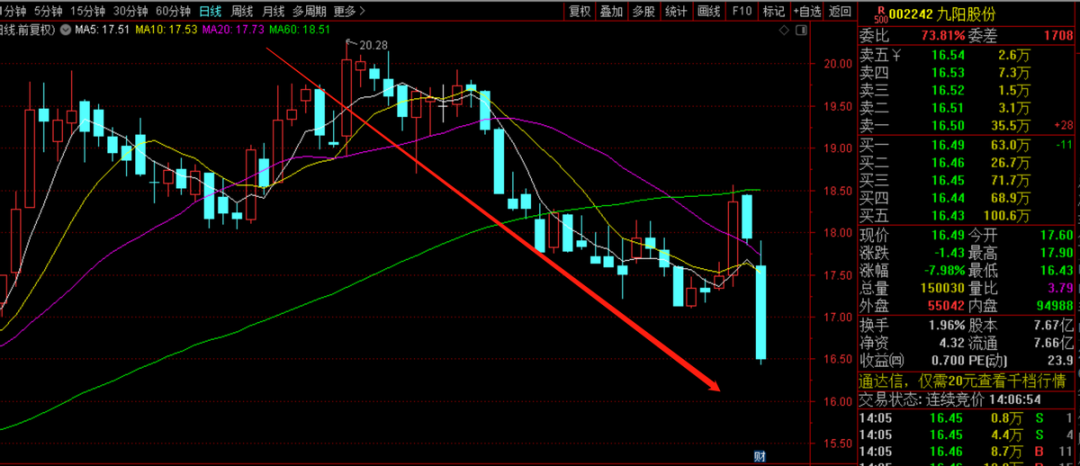Open the F10 company info
1080x466 pixels.
pos(741,11)
